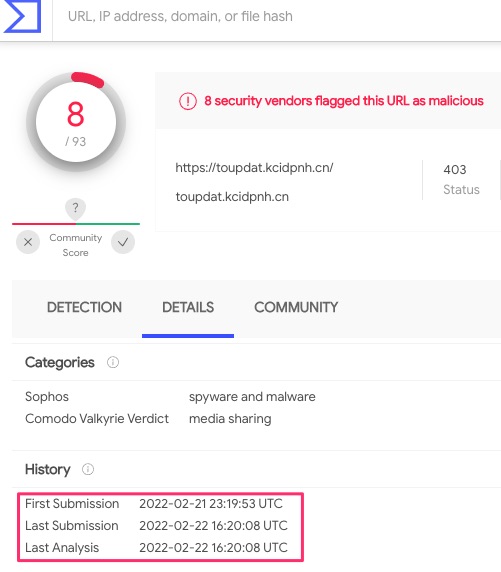Click the Comodo Valkyrie Verdict row
The height and width of the screenshot is (572, 501).
coord(148,419)
